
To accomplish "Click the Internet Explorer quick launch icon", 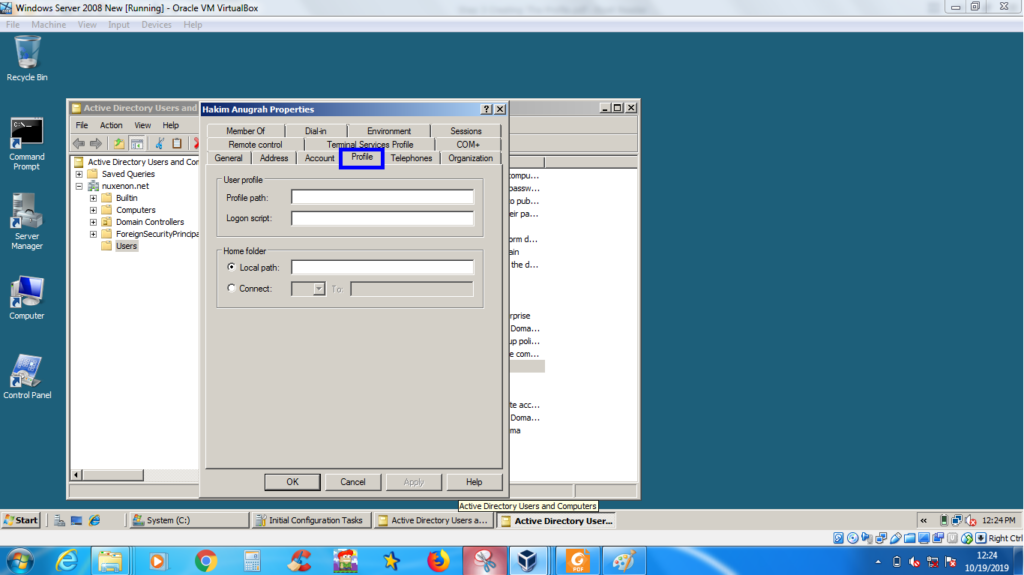I will [x=95, y=521].
